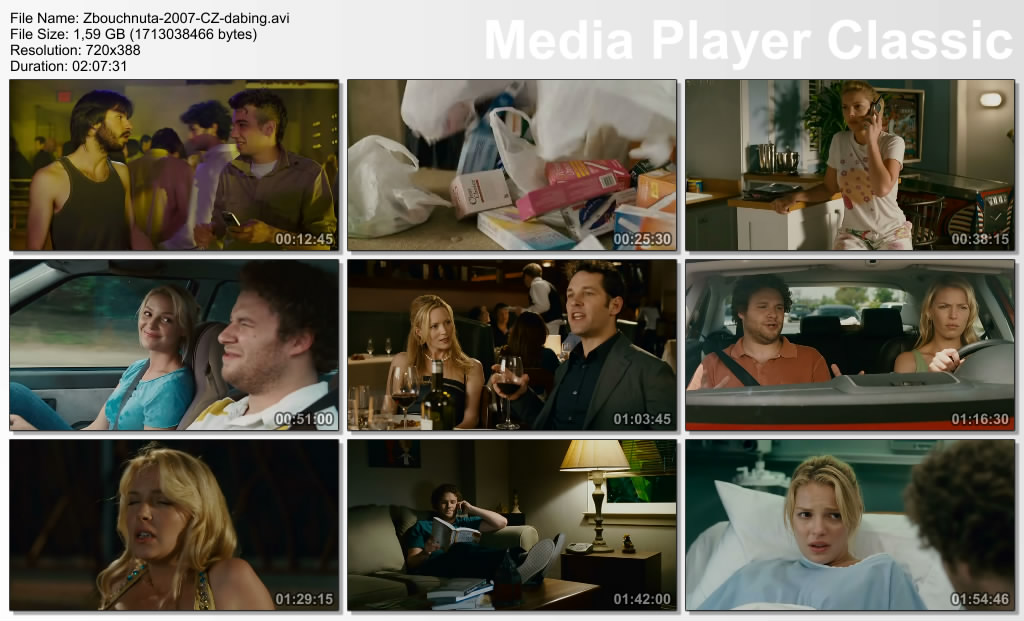Screen dimensions: 1024x621
Task: Select the 01:16:30 timestamp label
Action: tap(980, 419)
